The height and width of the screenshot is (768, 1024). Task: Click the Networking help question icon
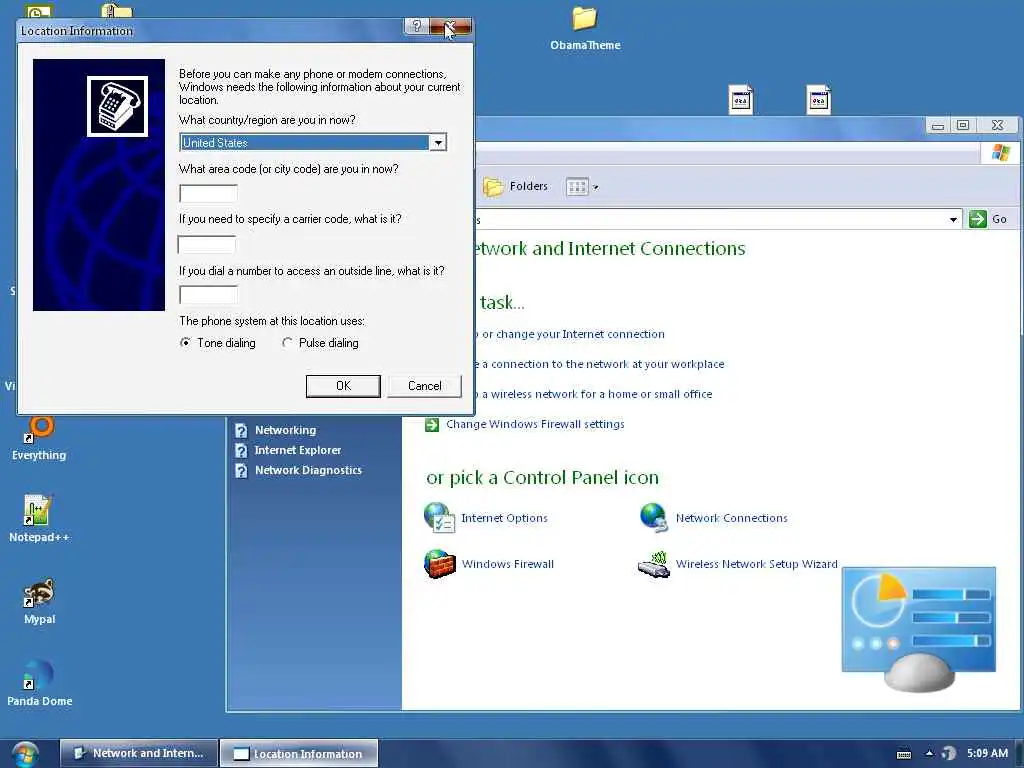(241, 430)
